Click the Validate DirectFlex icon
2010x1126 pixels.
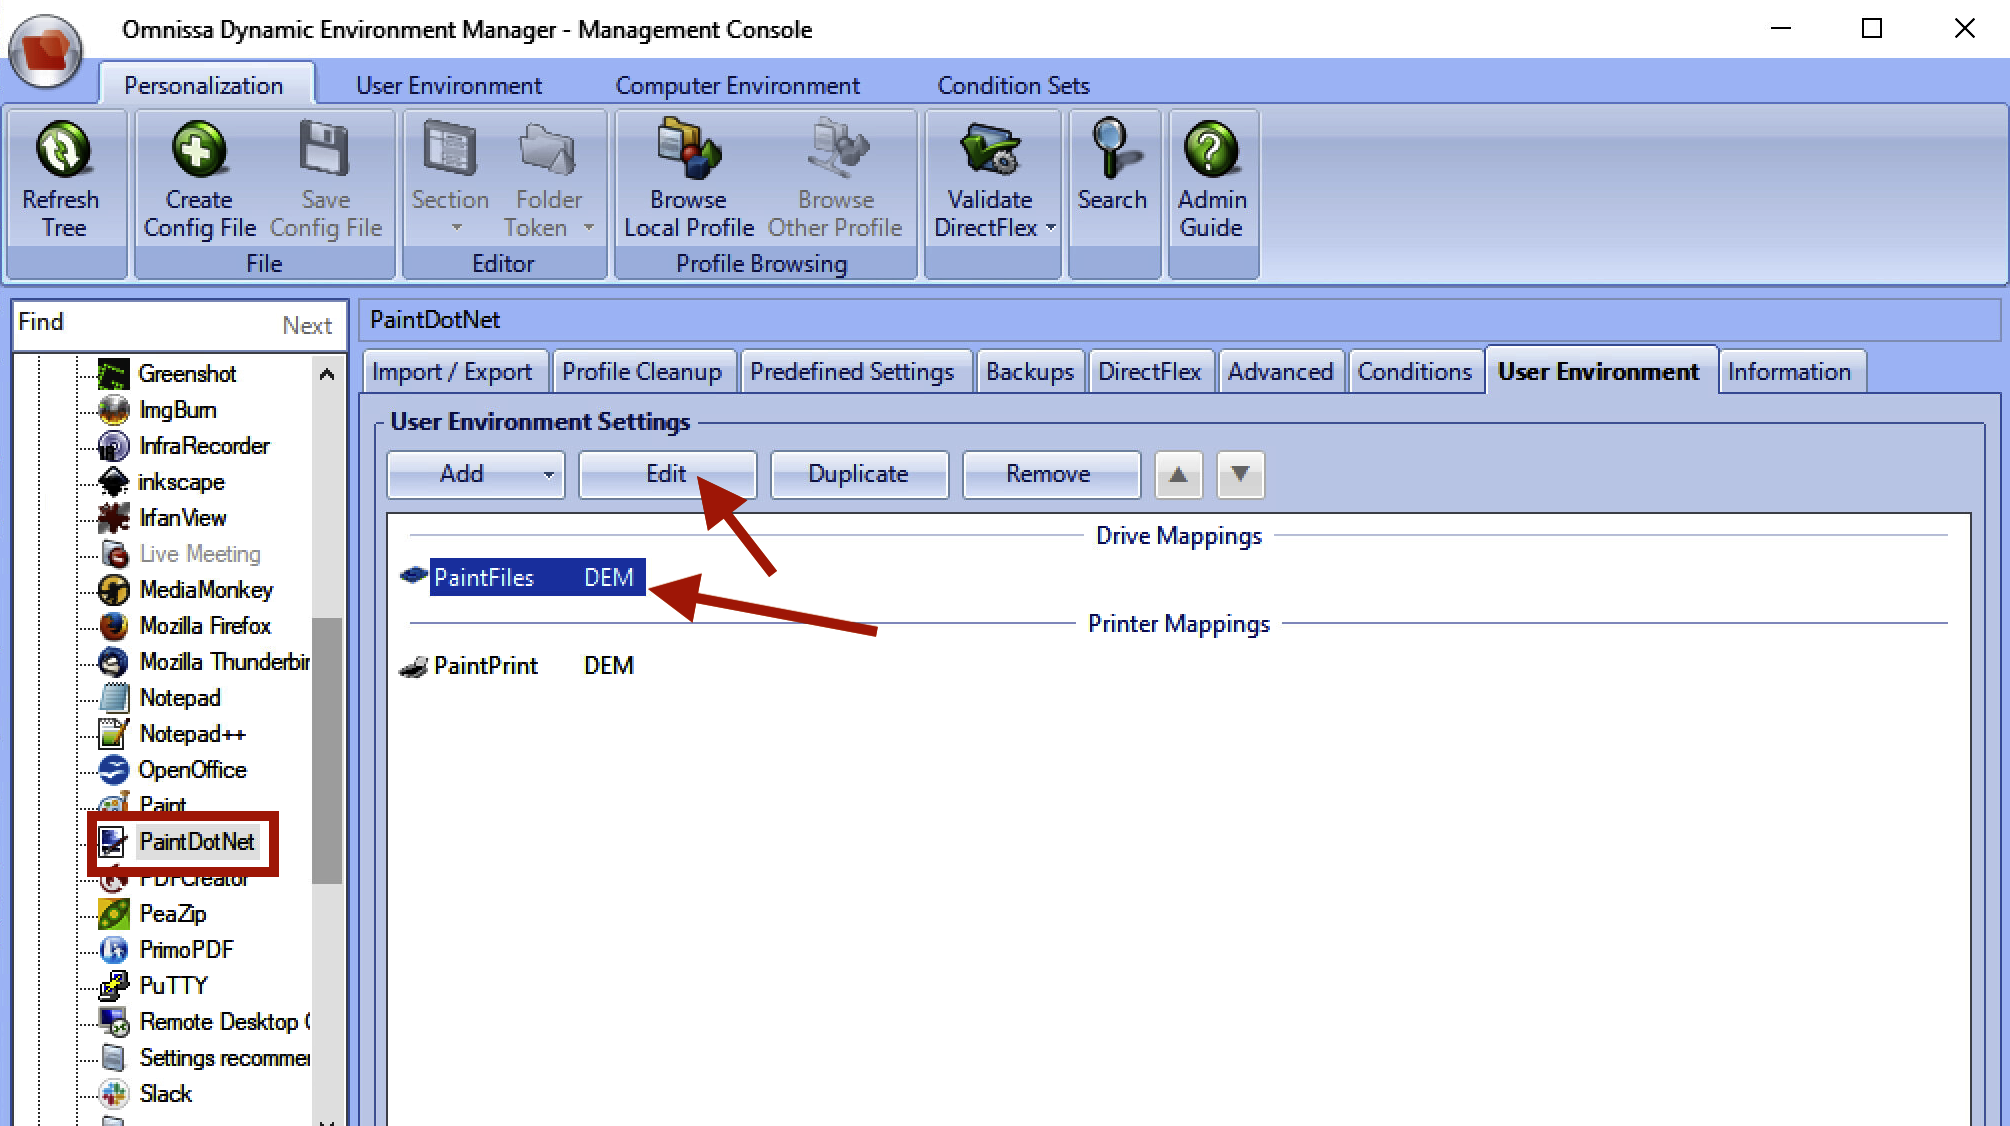[988, 151]
